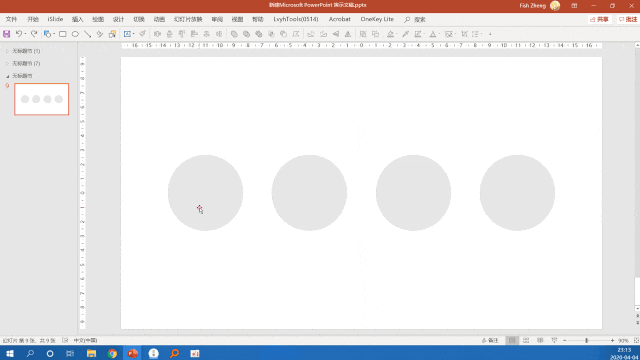
Task: Insert a text box
Action: [x=127, y=34]
